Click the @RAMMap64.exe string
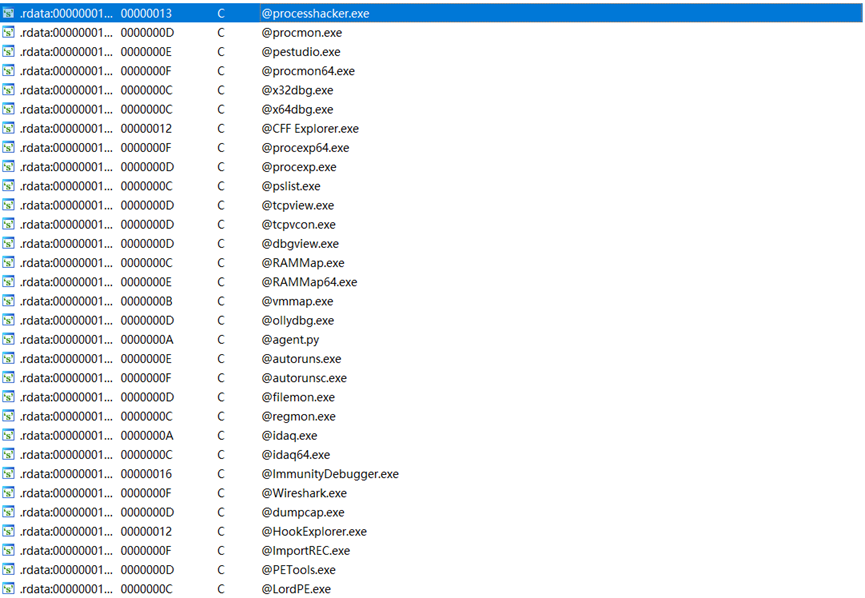 309,282
